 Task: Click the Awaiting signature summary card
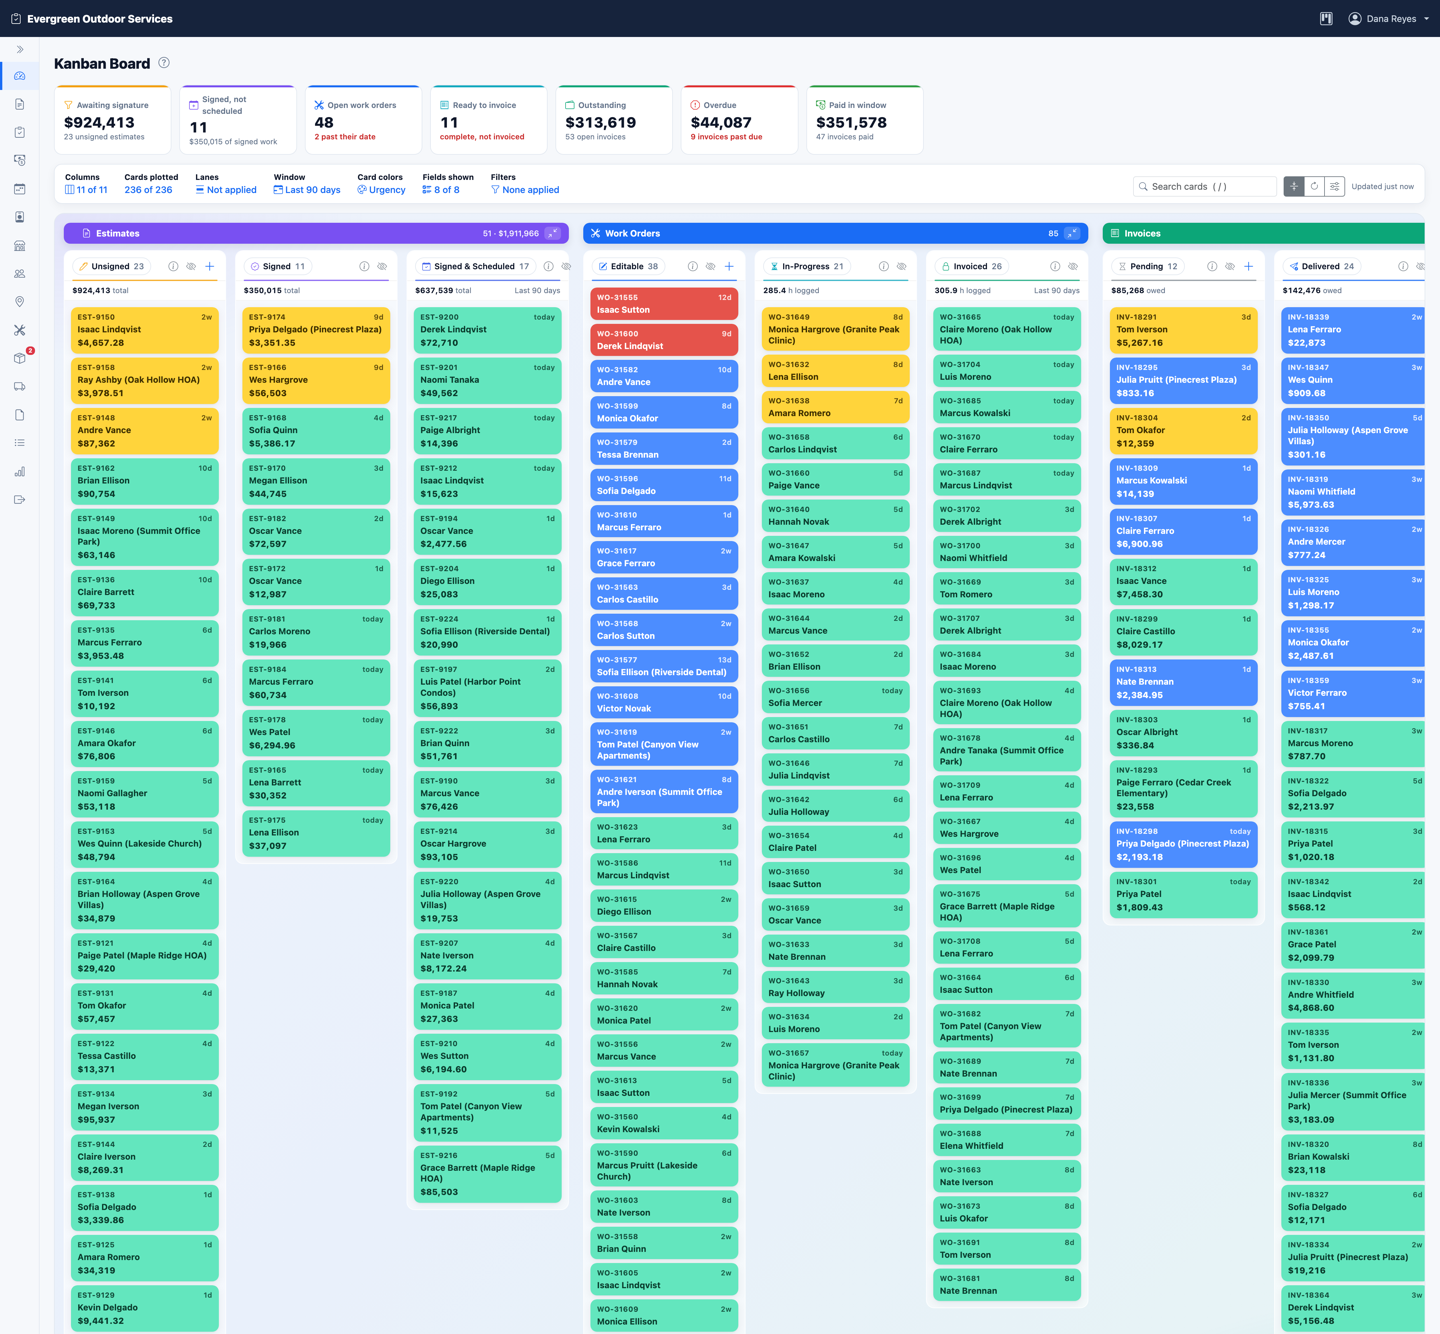click(112, 119)
